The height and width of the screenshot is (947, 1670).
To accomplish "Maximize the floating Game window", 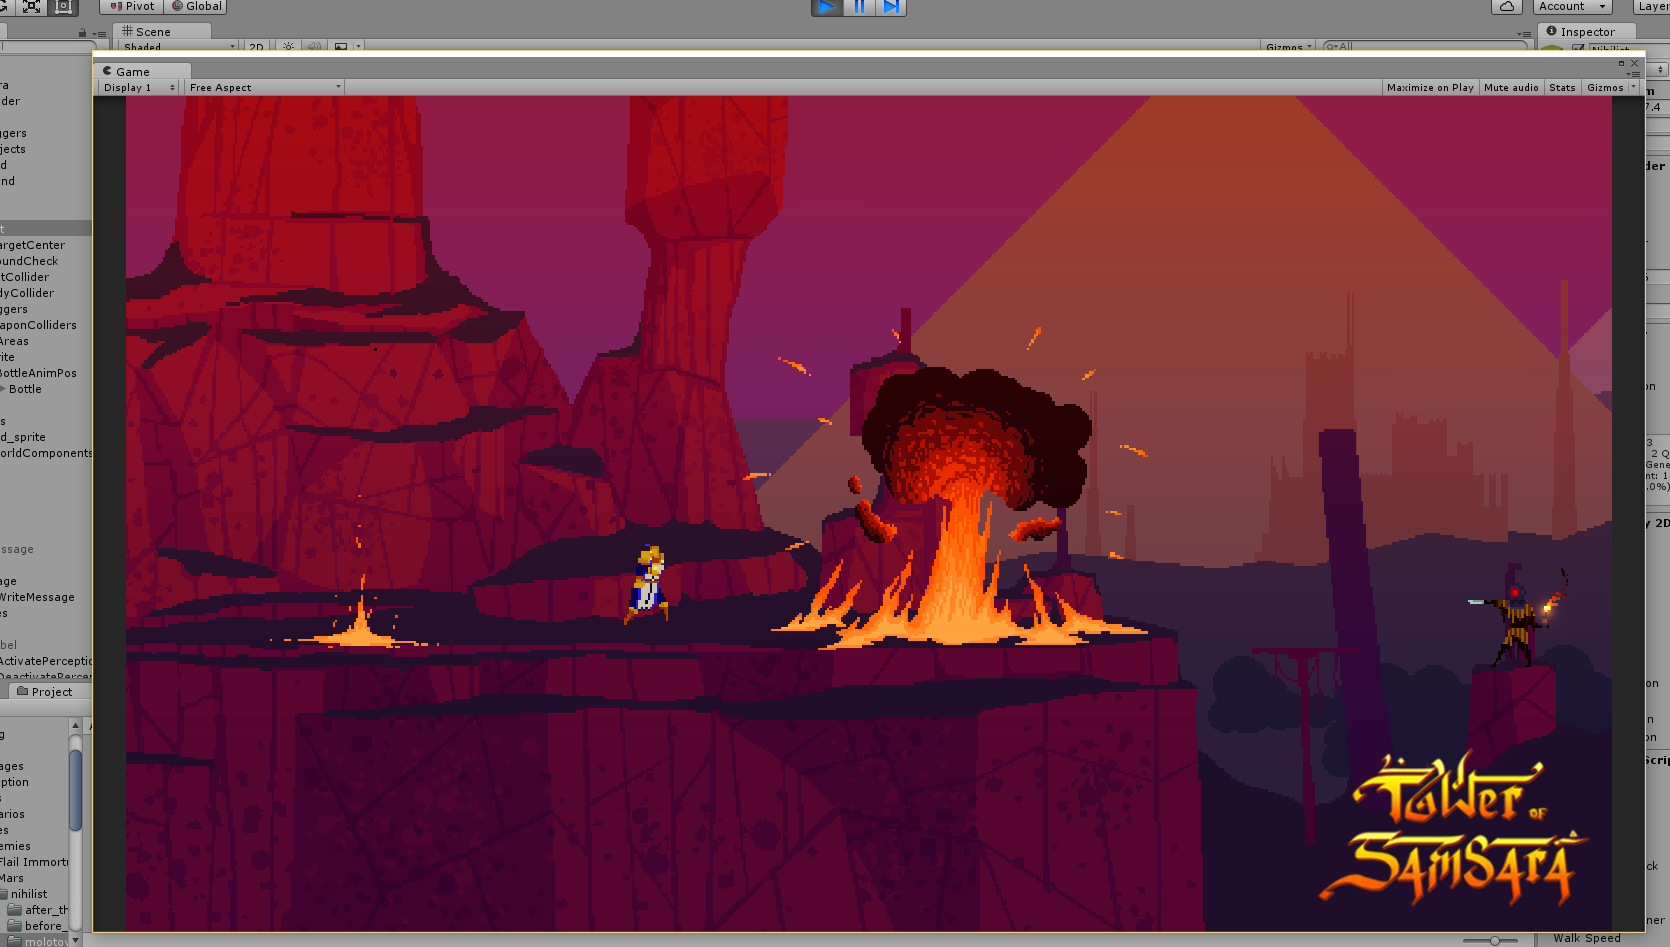I will click(x=1622, y=63).
